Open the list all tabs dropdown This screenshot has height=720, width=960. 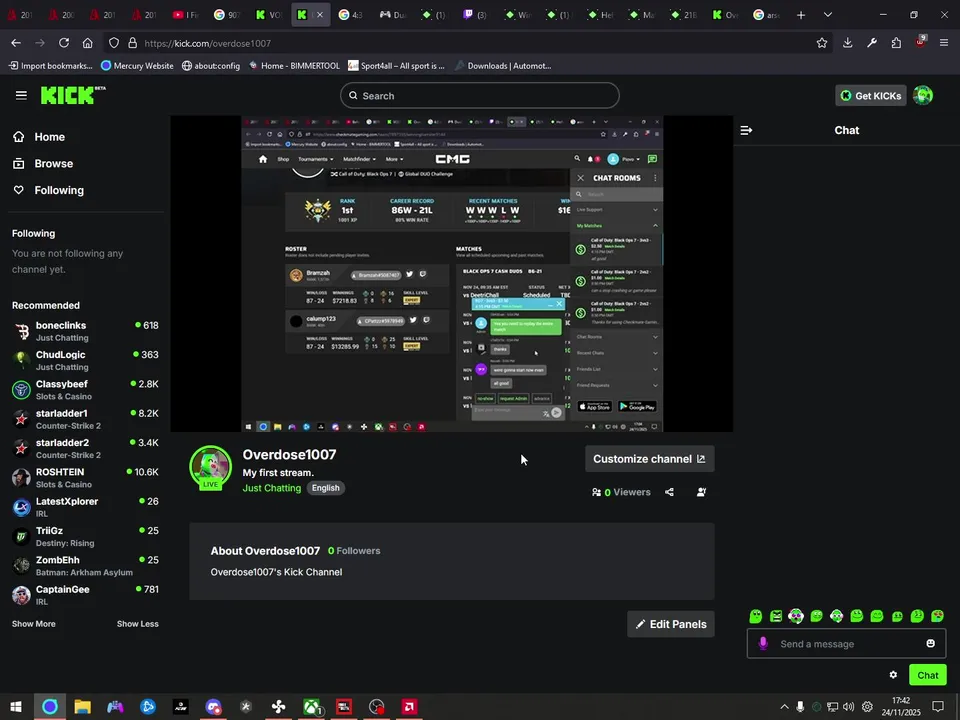828,15
